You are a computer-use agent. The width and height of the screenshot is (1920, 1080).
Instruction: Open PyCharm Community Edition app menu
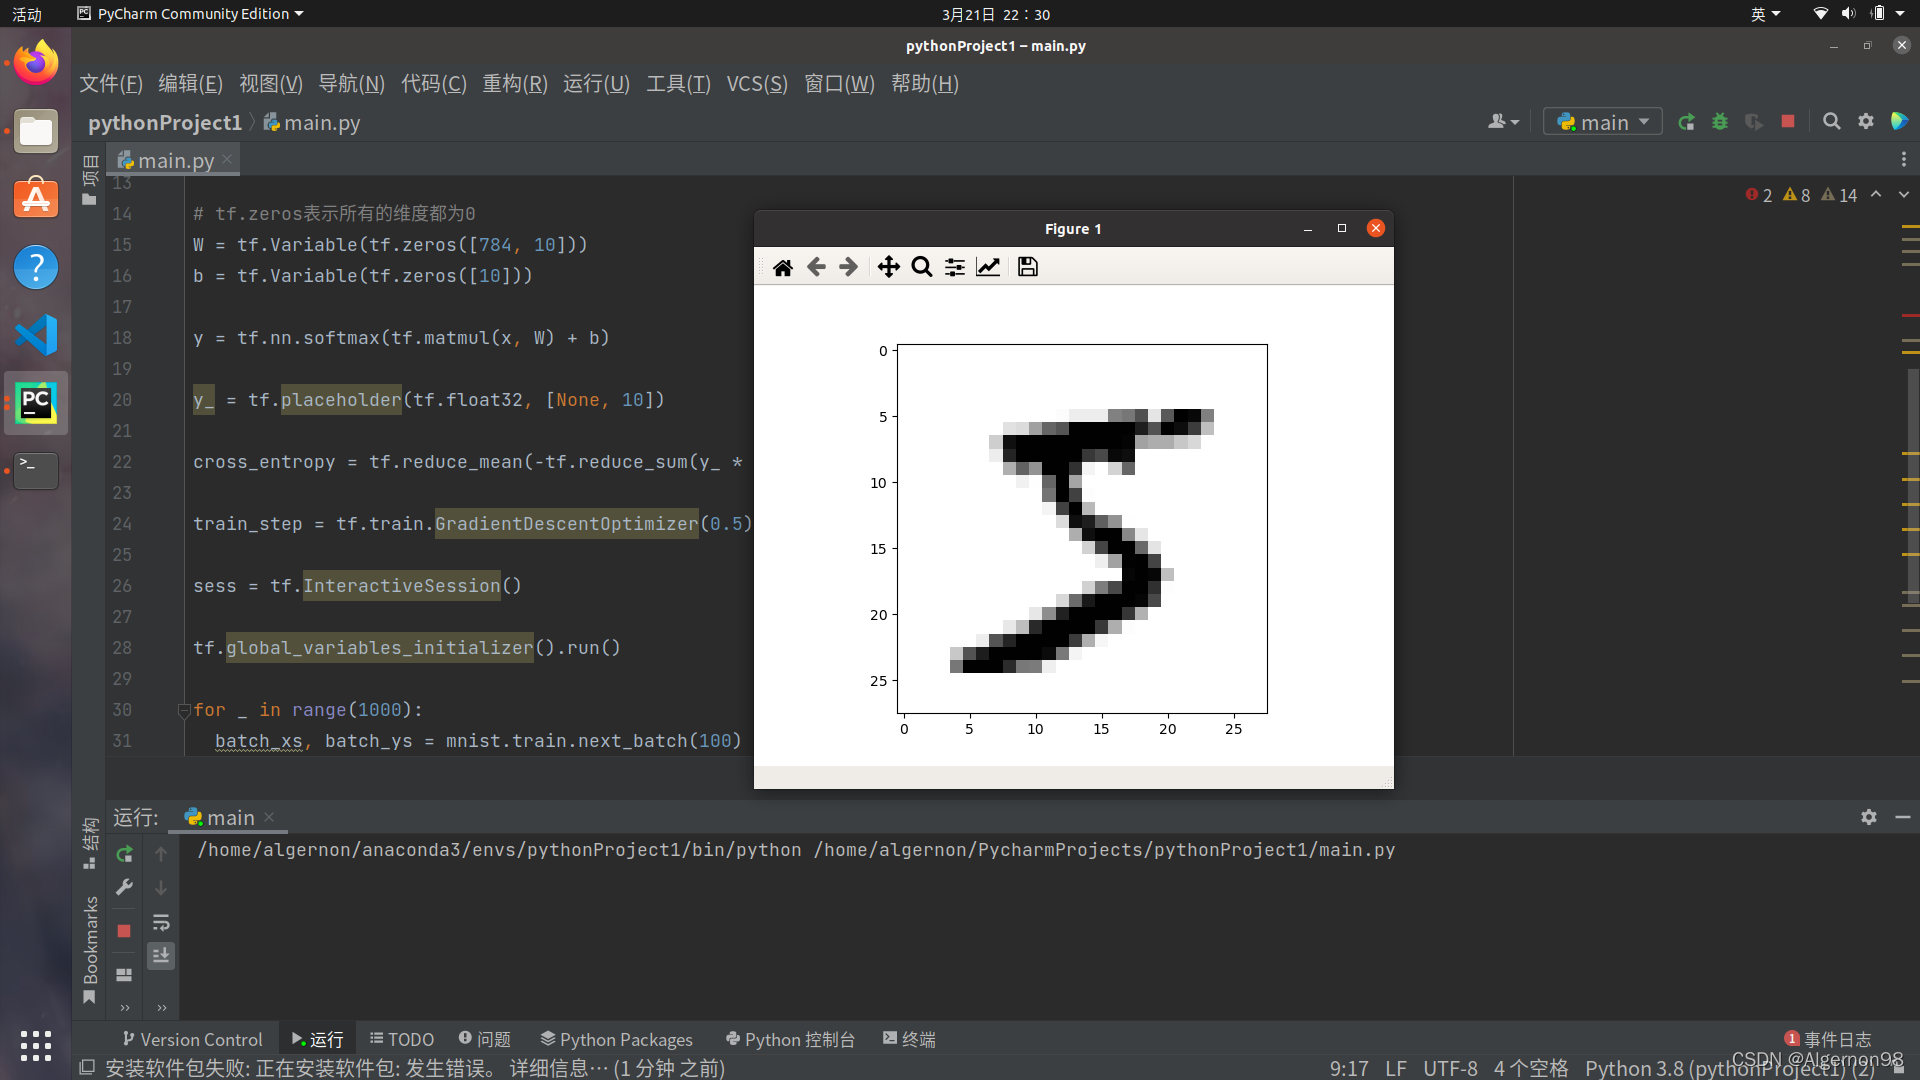coord(190,14)
